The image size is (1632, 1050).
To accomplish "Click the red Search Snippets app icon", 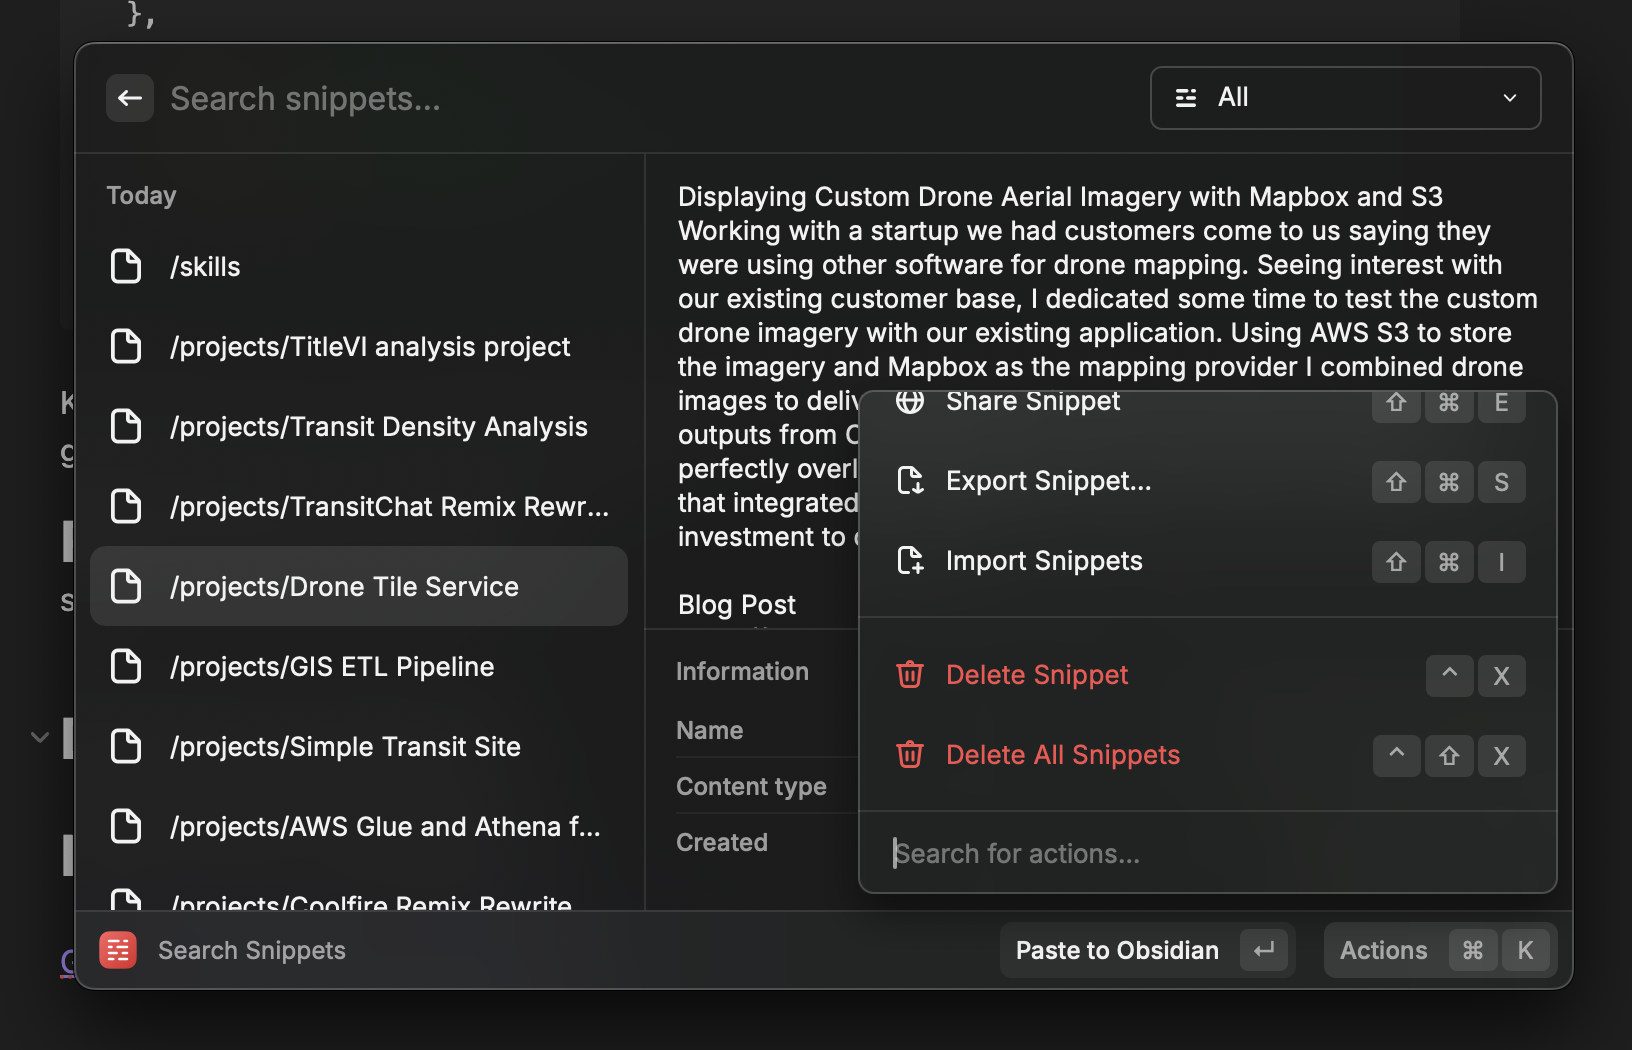I will pos(118,950).
